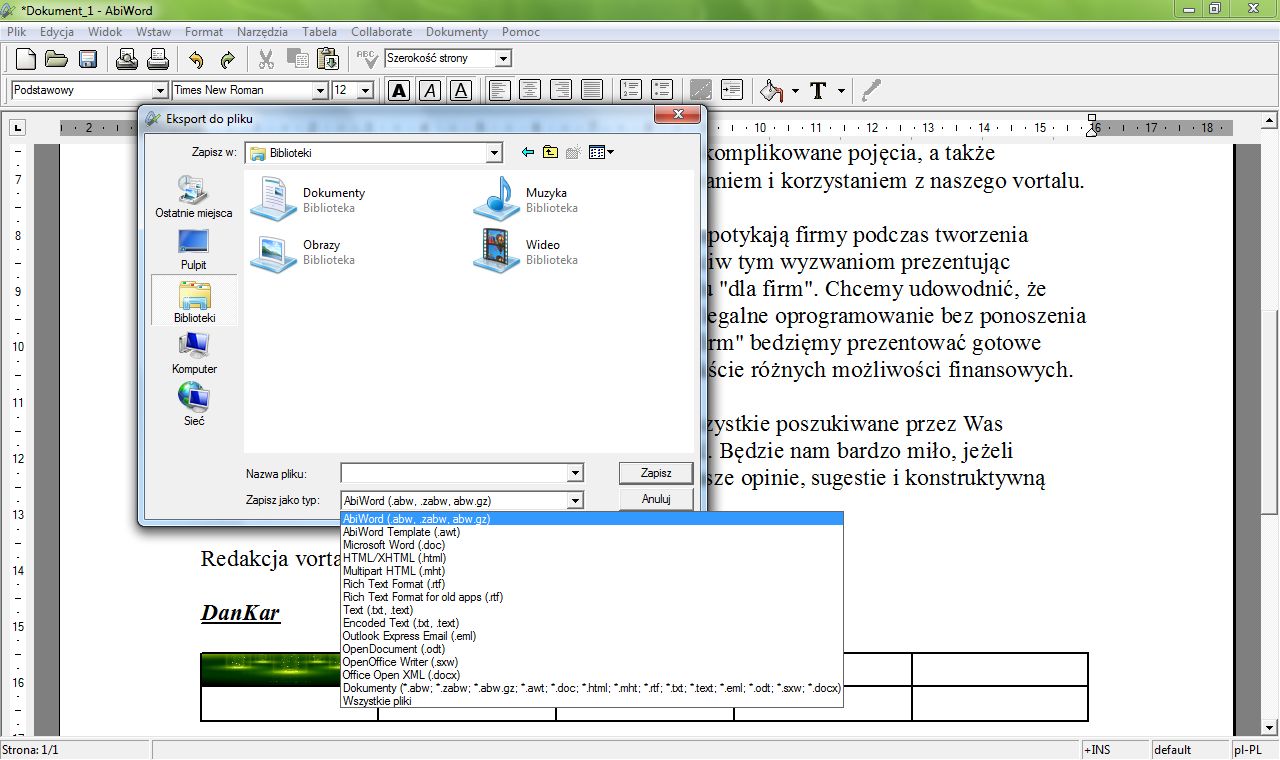Click the Undo arrow icon
This screenshot has height=760, width=1280.
coord(196,58)
